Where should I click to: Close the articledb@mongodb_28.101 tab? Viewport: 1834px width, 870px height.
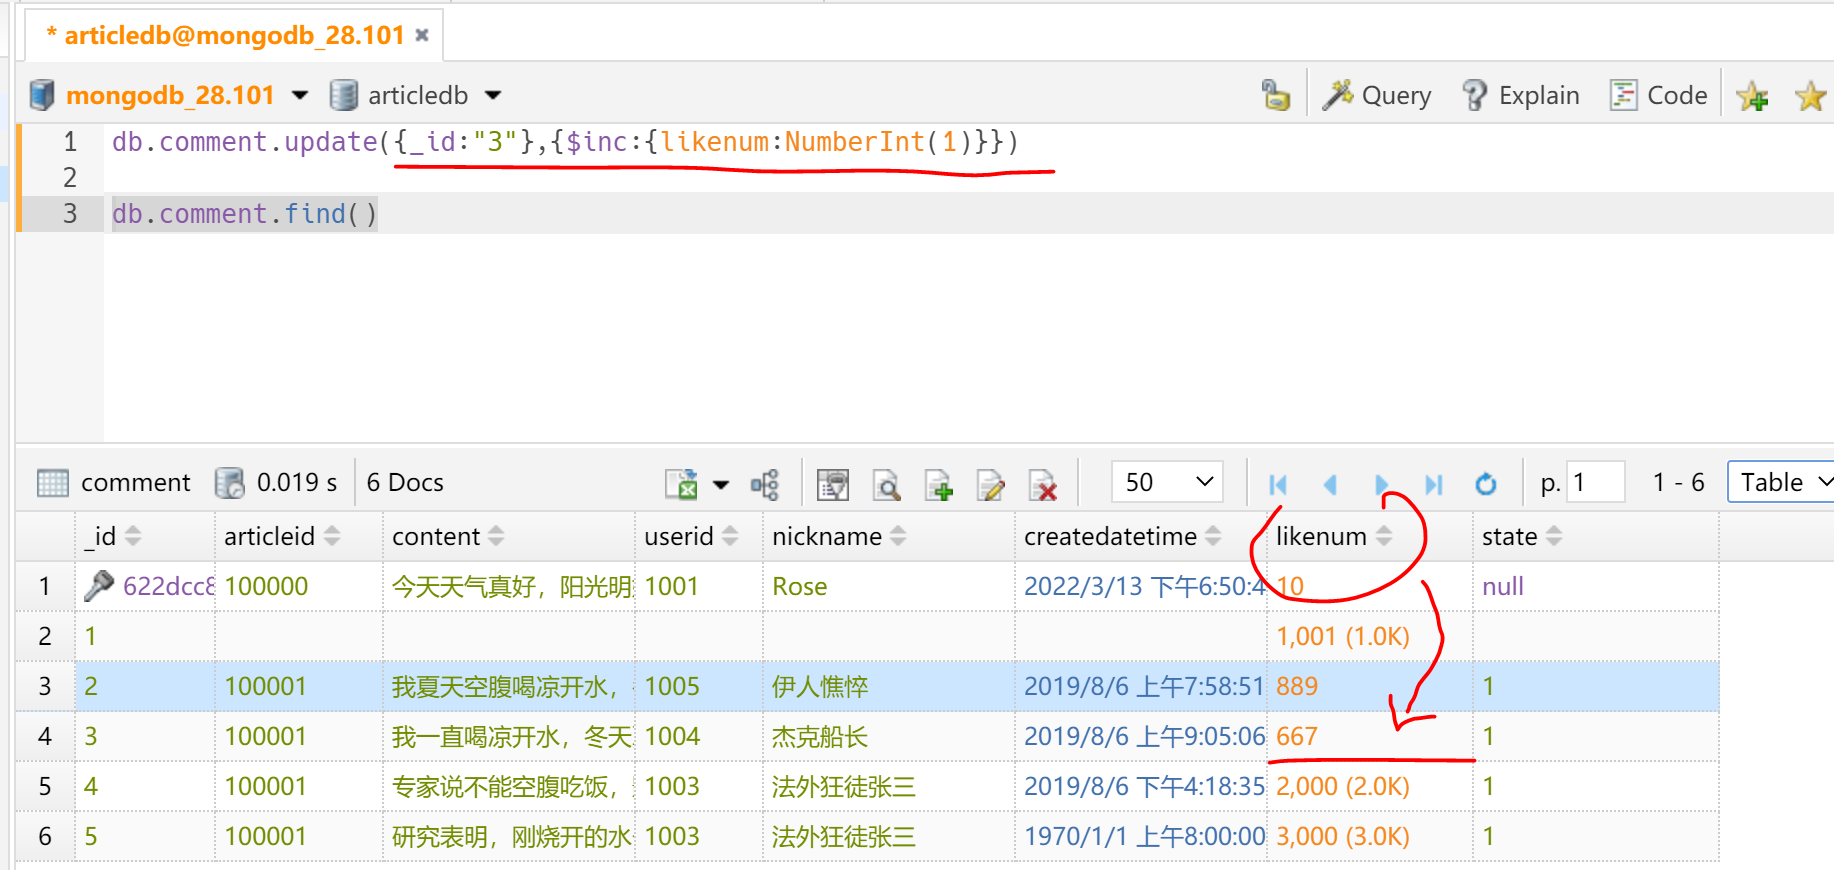pos(422,35)
